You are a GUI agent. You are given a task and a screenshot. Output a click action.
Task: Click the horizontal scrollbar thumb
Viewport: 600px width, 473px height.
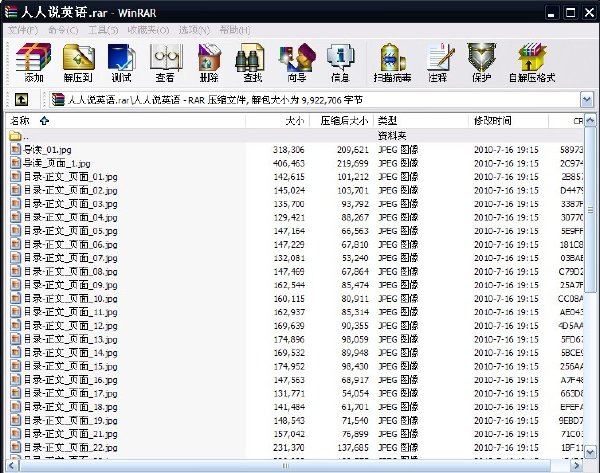pyautogui.click(x=285, y=466)
